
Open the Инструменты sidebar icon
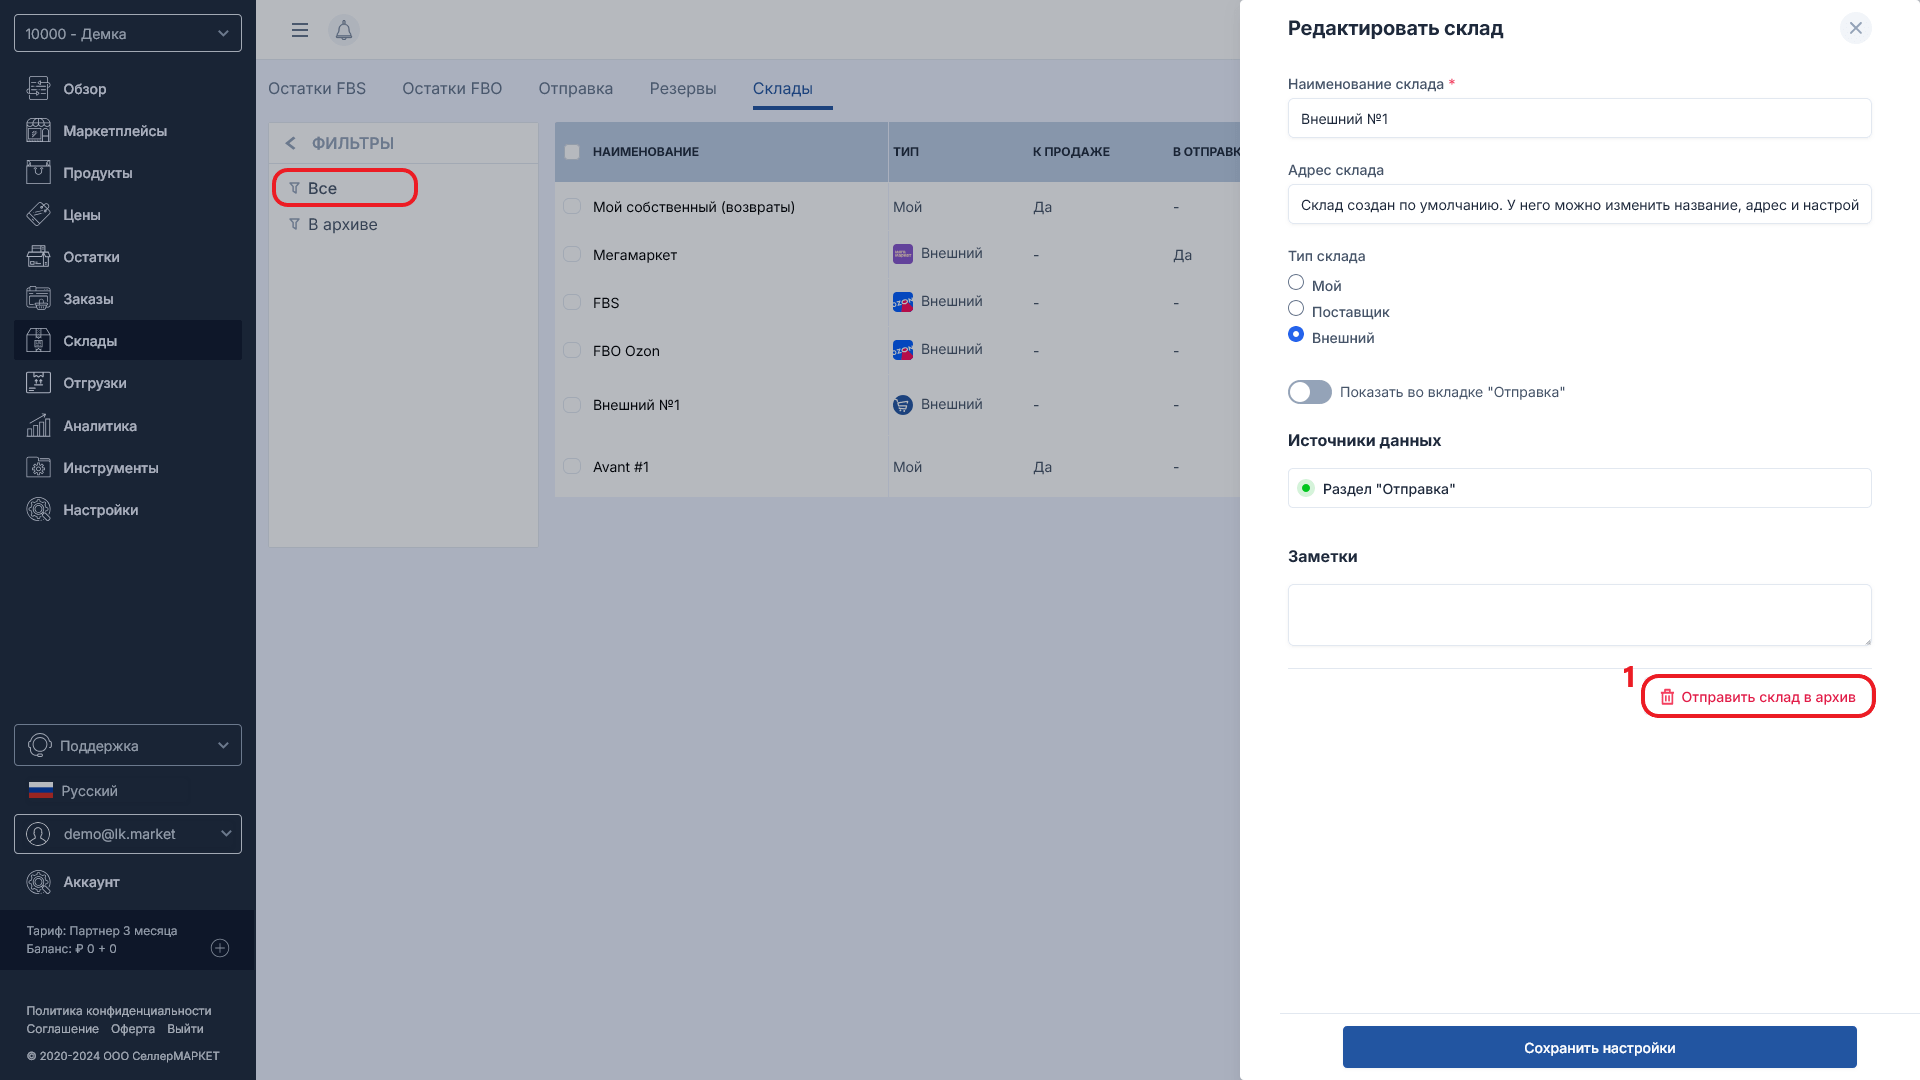[38, 468]
